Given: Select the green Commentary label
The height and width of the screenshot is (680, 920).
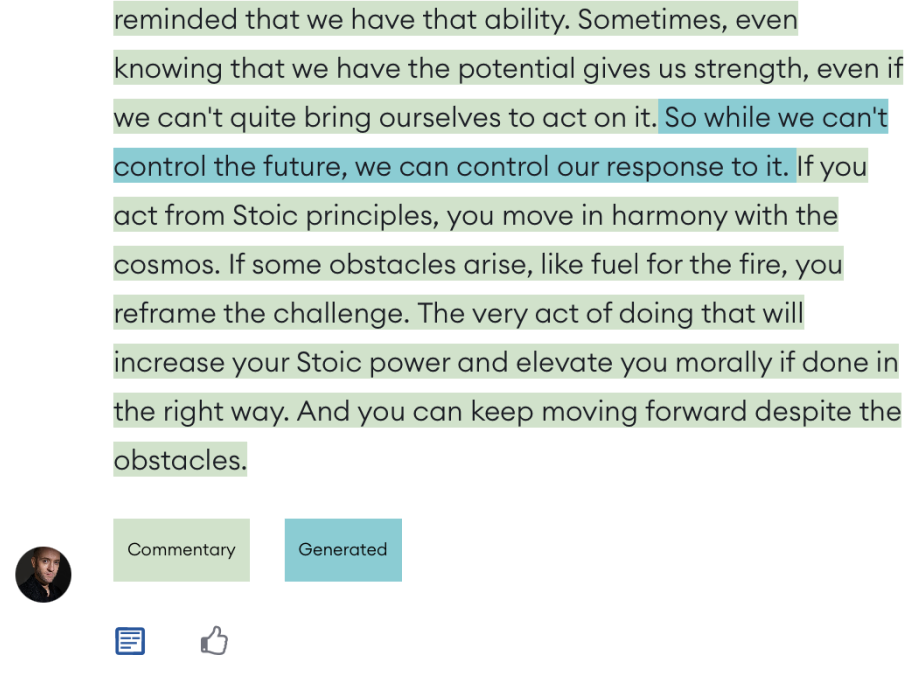Looking at the screenshot, I should coord(181,550).
